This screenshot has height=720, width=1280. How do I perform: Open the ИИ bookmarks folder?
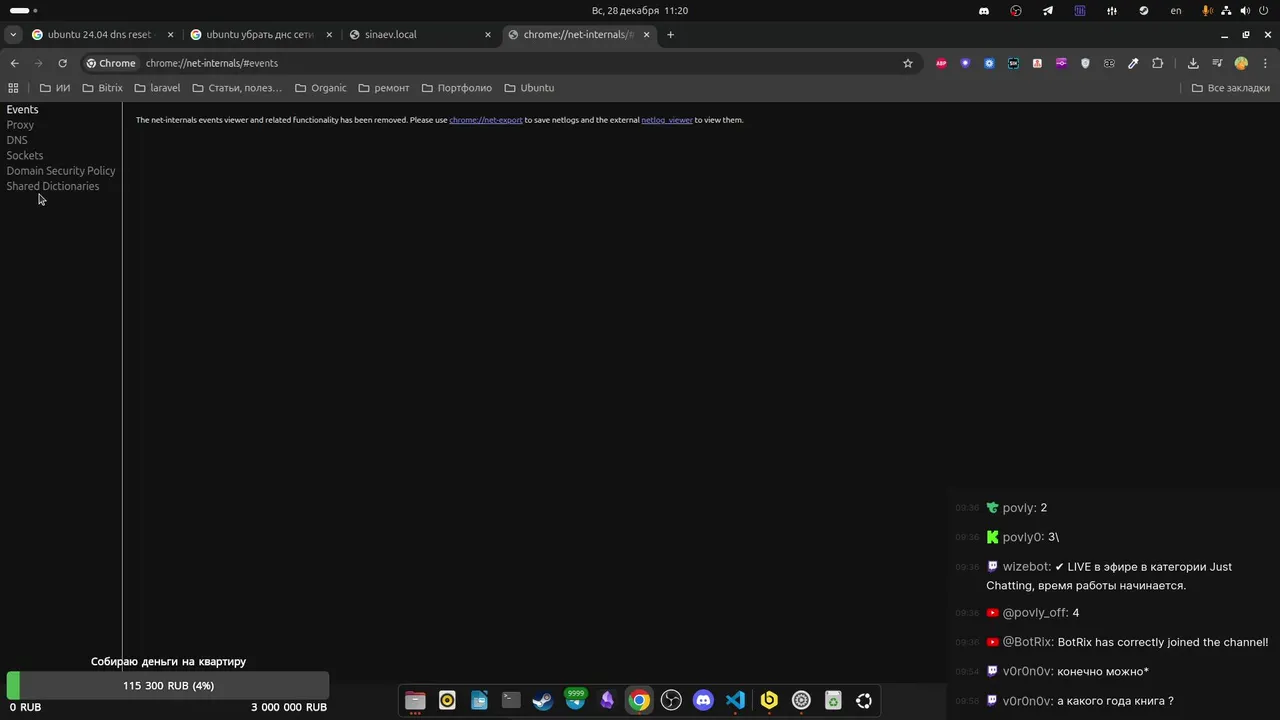click(x=55, y=88)
